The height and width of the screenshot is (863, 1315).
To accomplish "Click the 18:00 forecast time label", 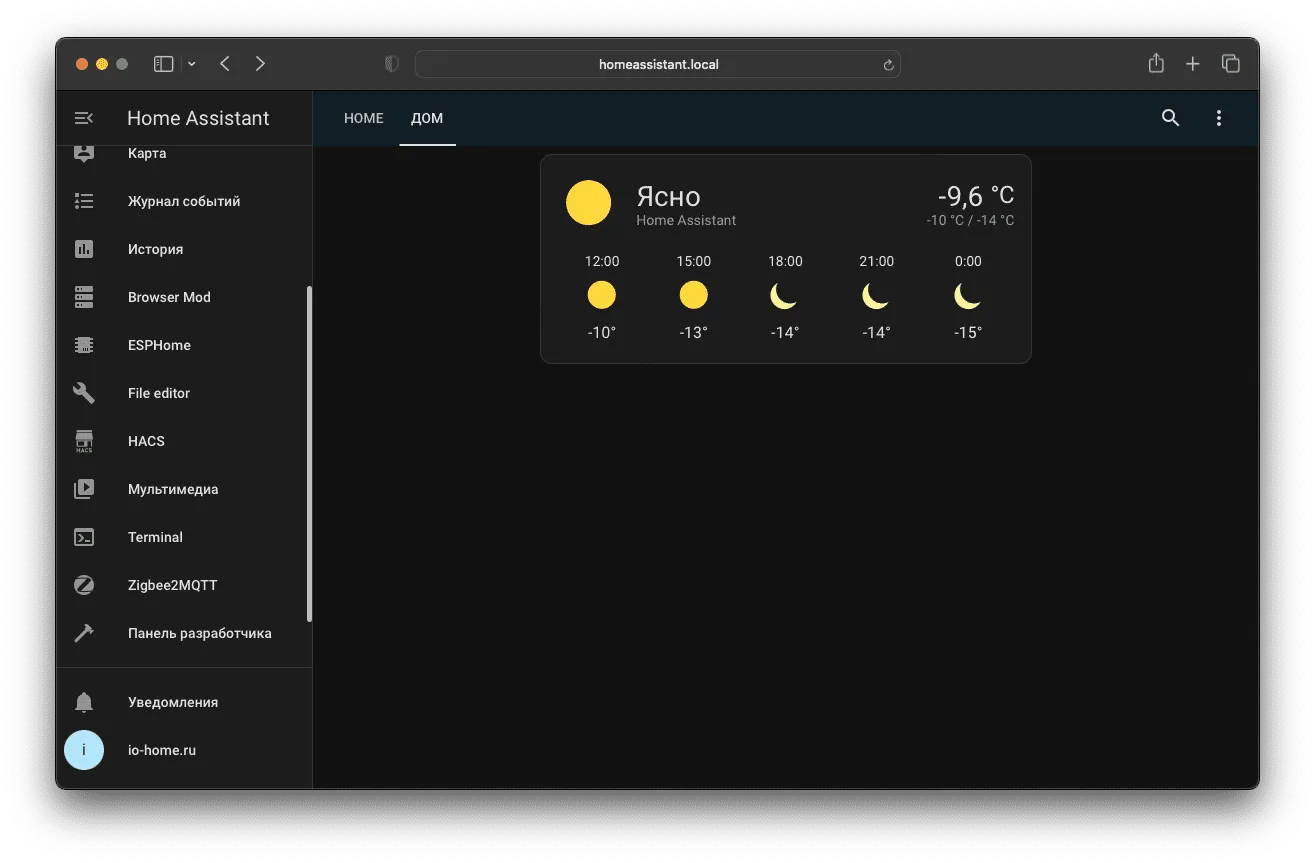I will point(785,261).
